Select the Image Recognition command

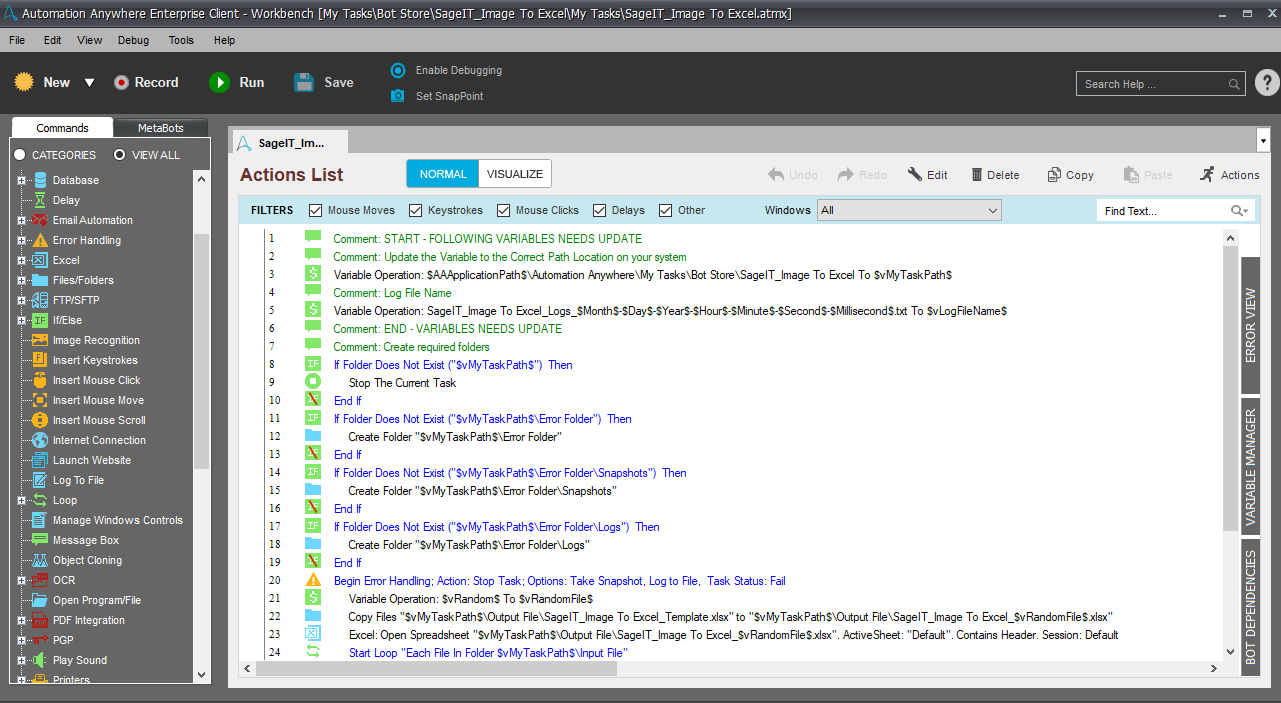pyautogui.click(x=96, y=340)
